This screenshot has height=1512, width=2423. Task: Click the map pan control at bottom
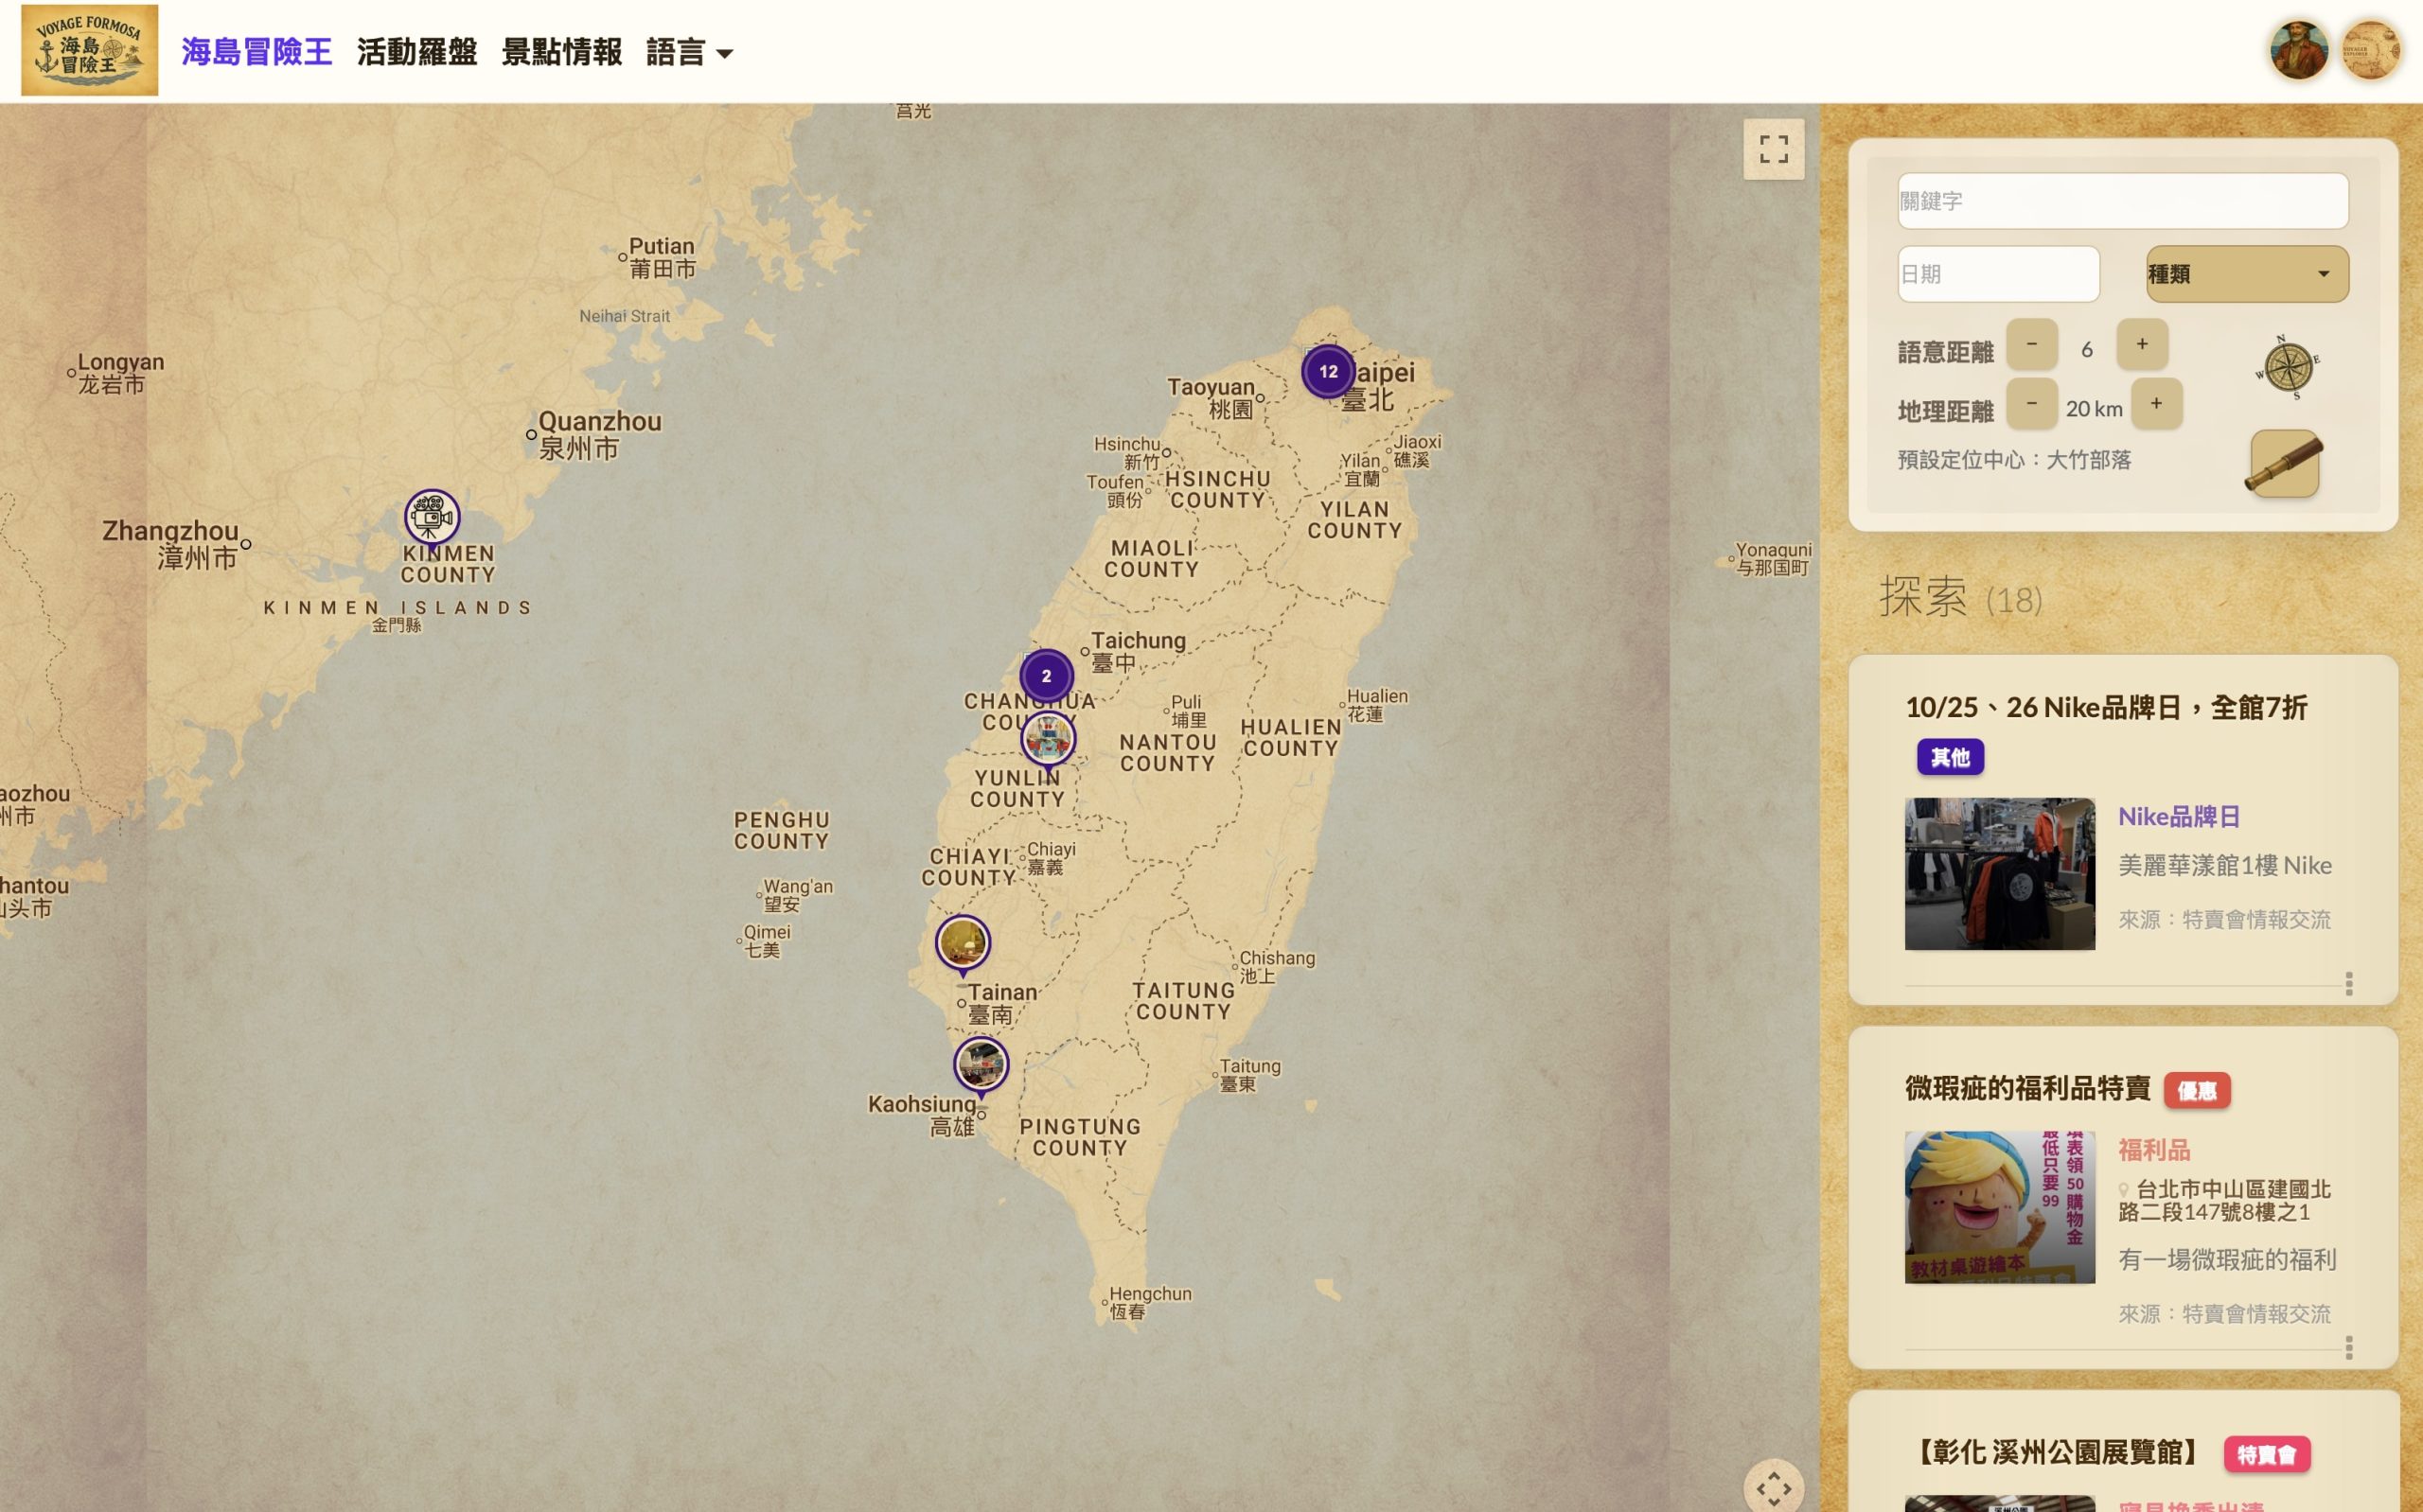(x=1773, y=1488)
